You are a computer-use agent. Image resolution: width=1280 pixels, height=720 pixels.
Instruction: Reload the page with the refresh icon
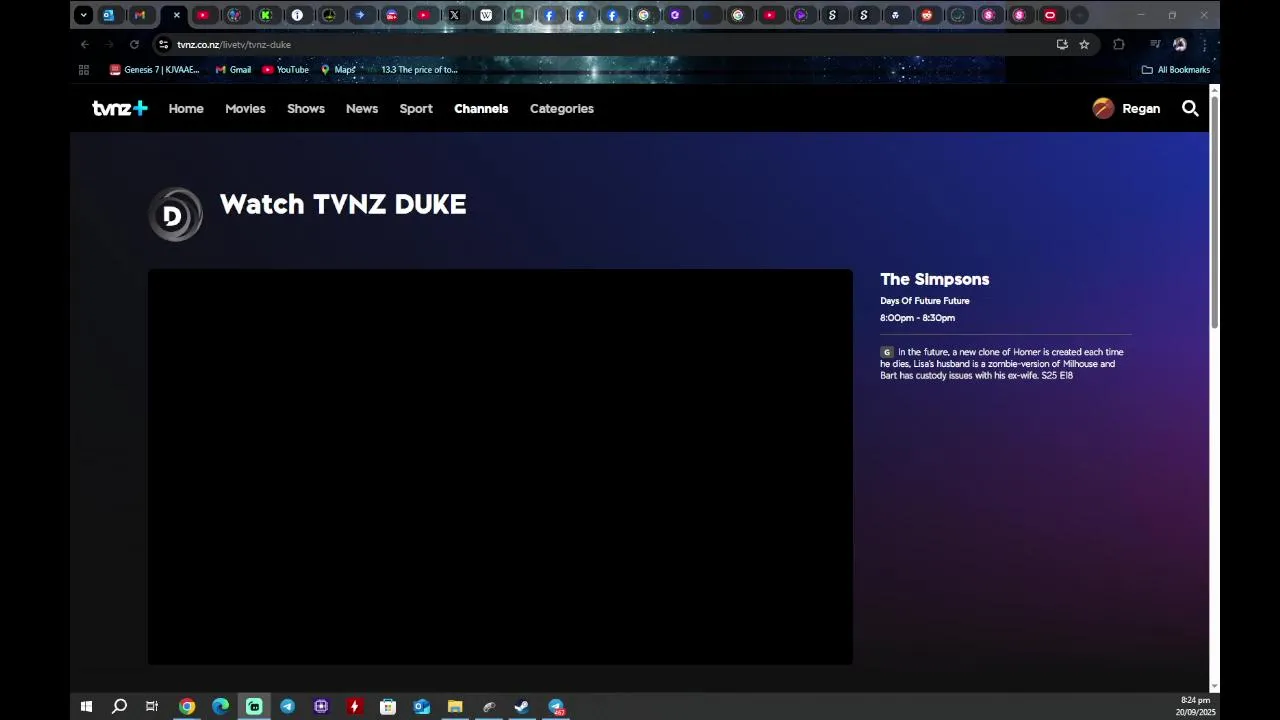tap(134, 44)
